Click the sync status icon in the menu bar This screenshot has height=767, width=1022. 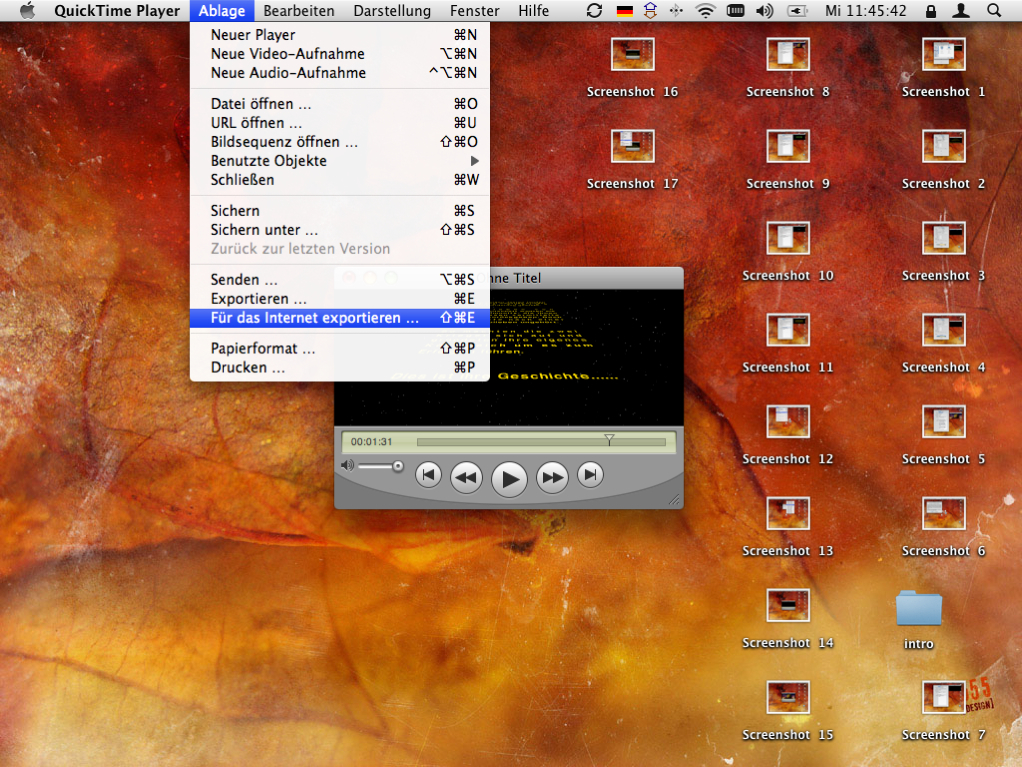pos(594,10)
